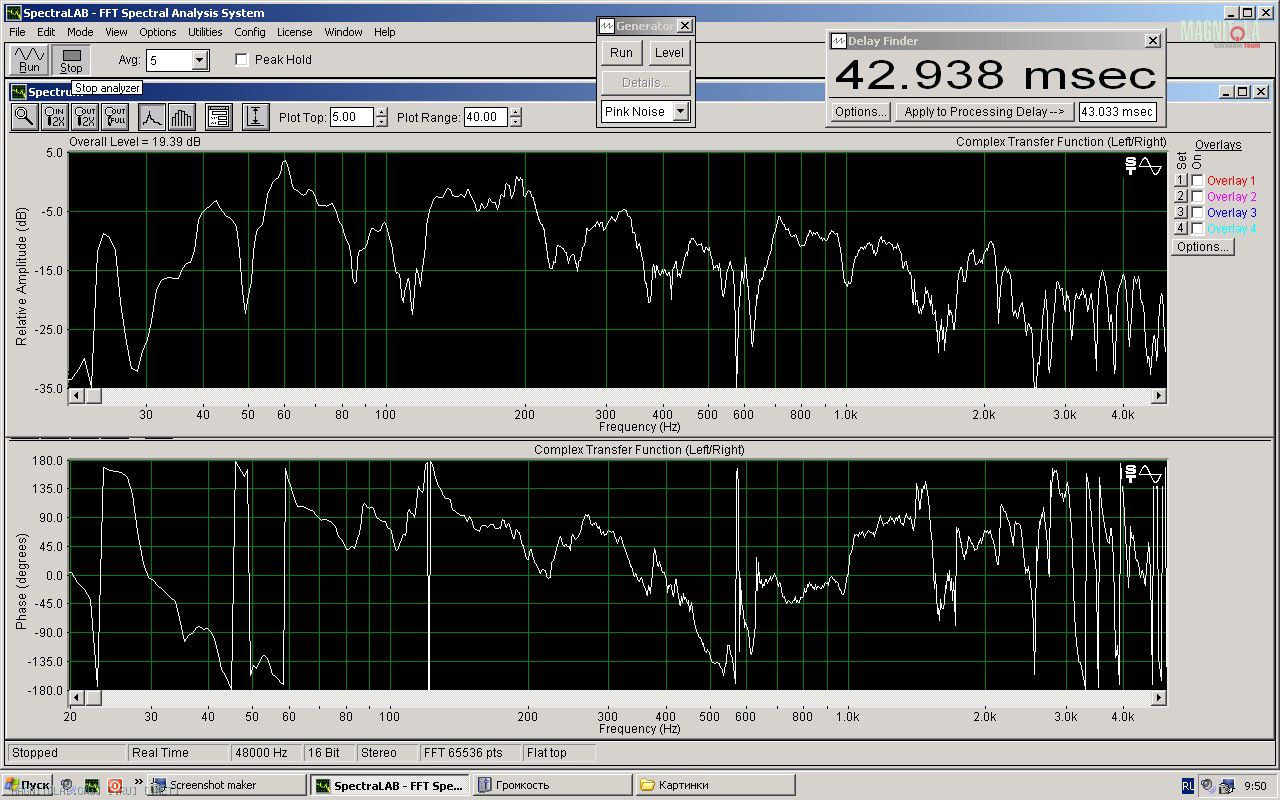Switch to Картинки folder in taskbar

[x=715, y=785]
